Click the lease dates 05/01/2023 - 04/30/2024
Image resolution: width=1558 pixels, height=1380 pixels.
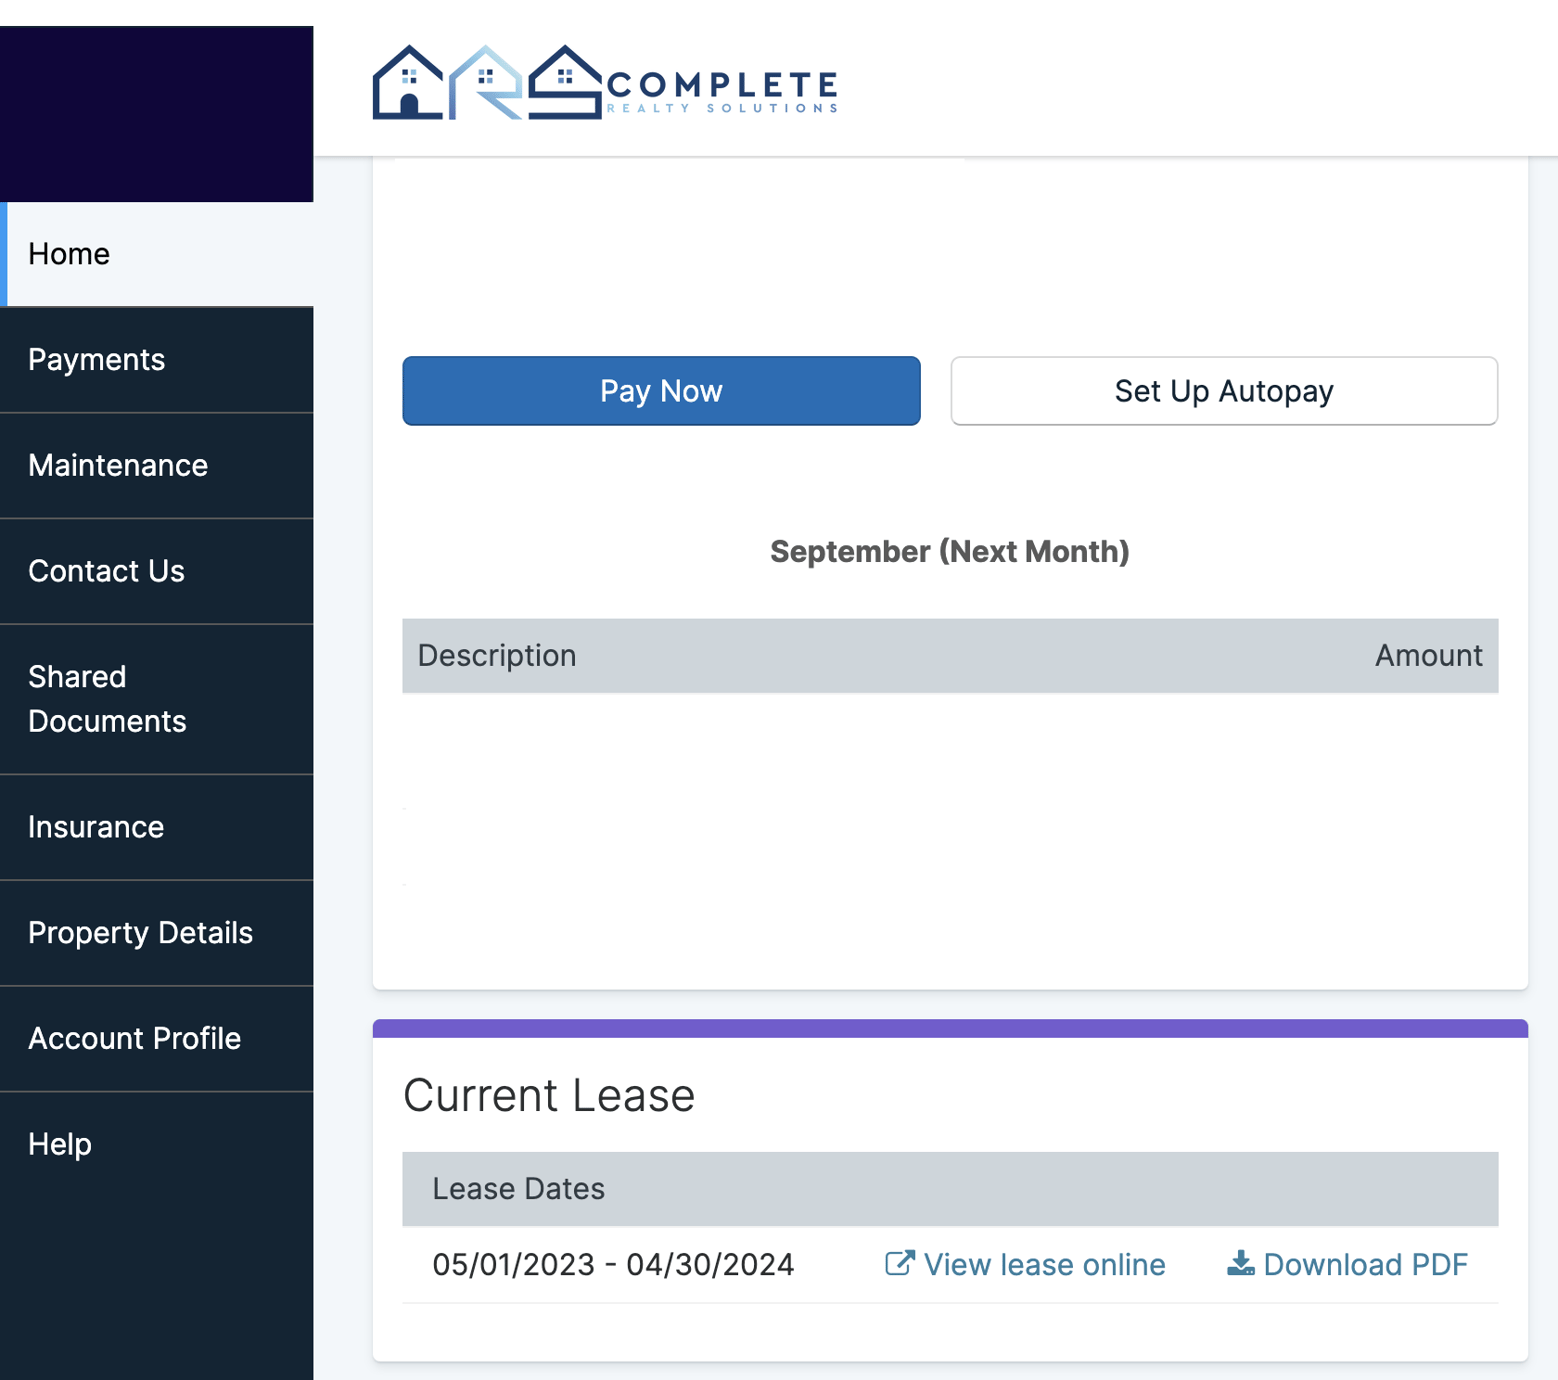pyautogui.click(x=612, y=1263)
